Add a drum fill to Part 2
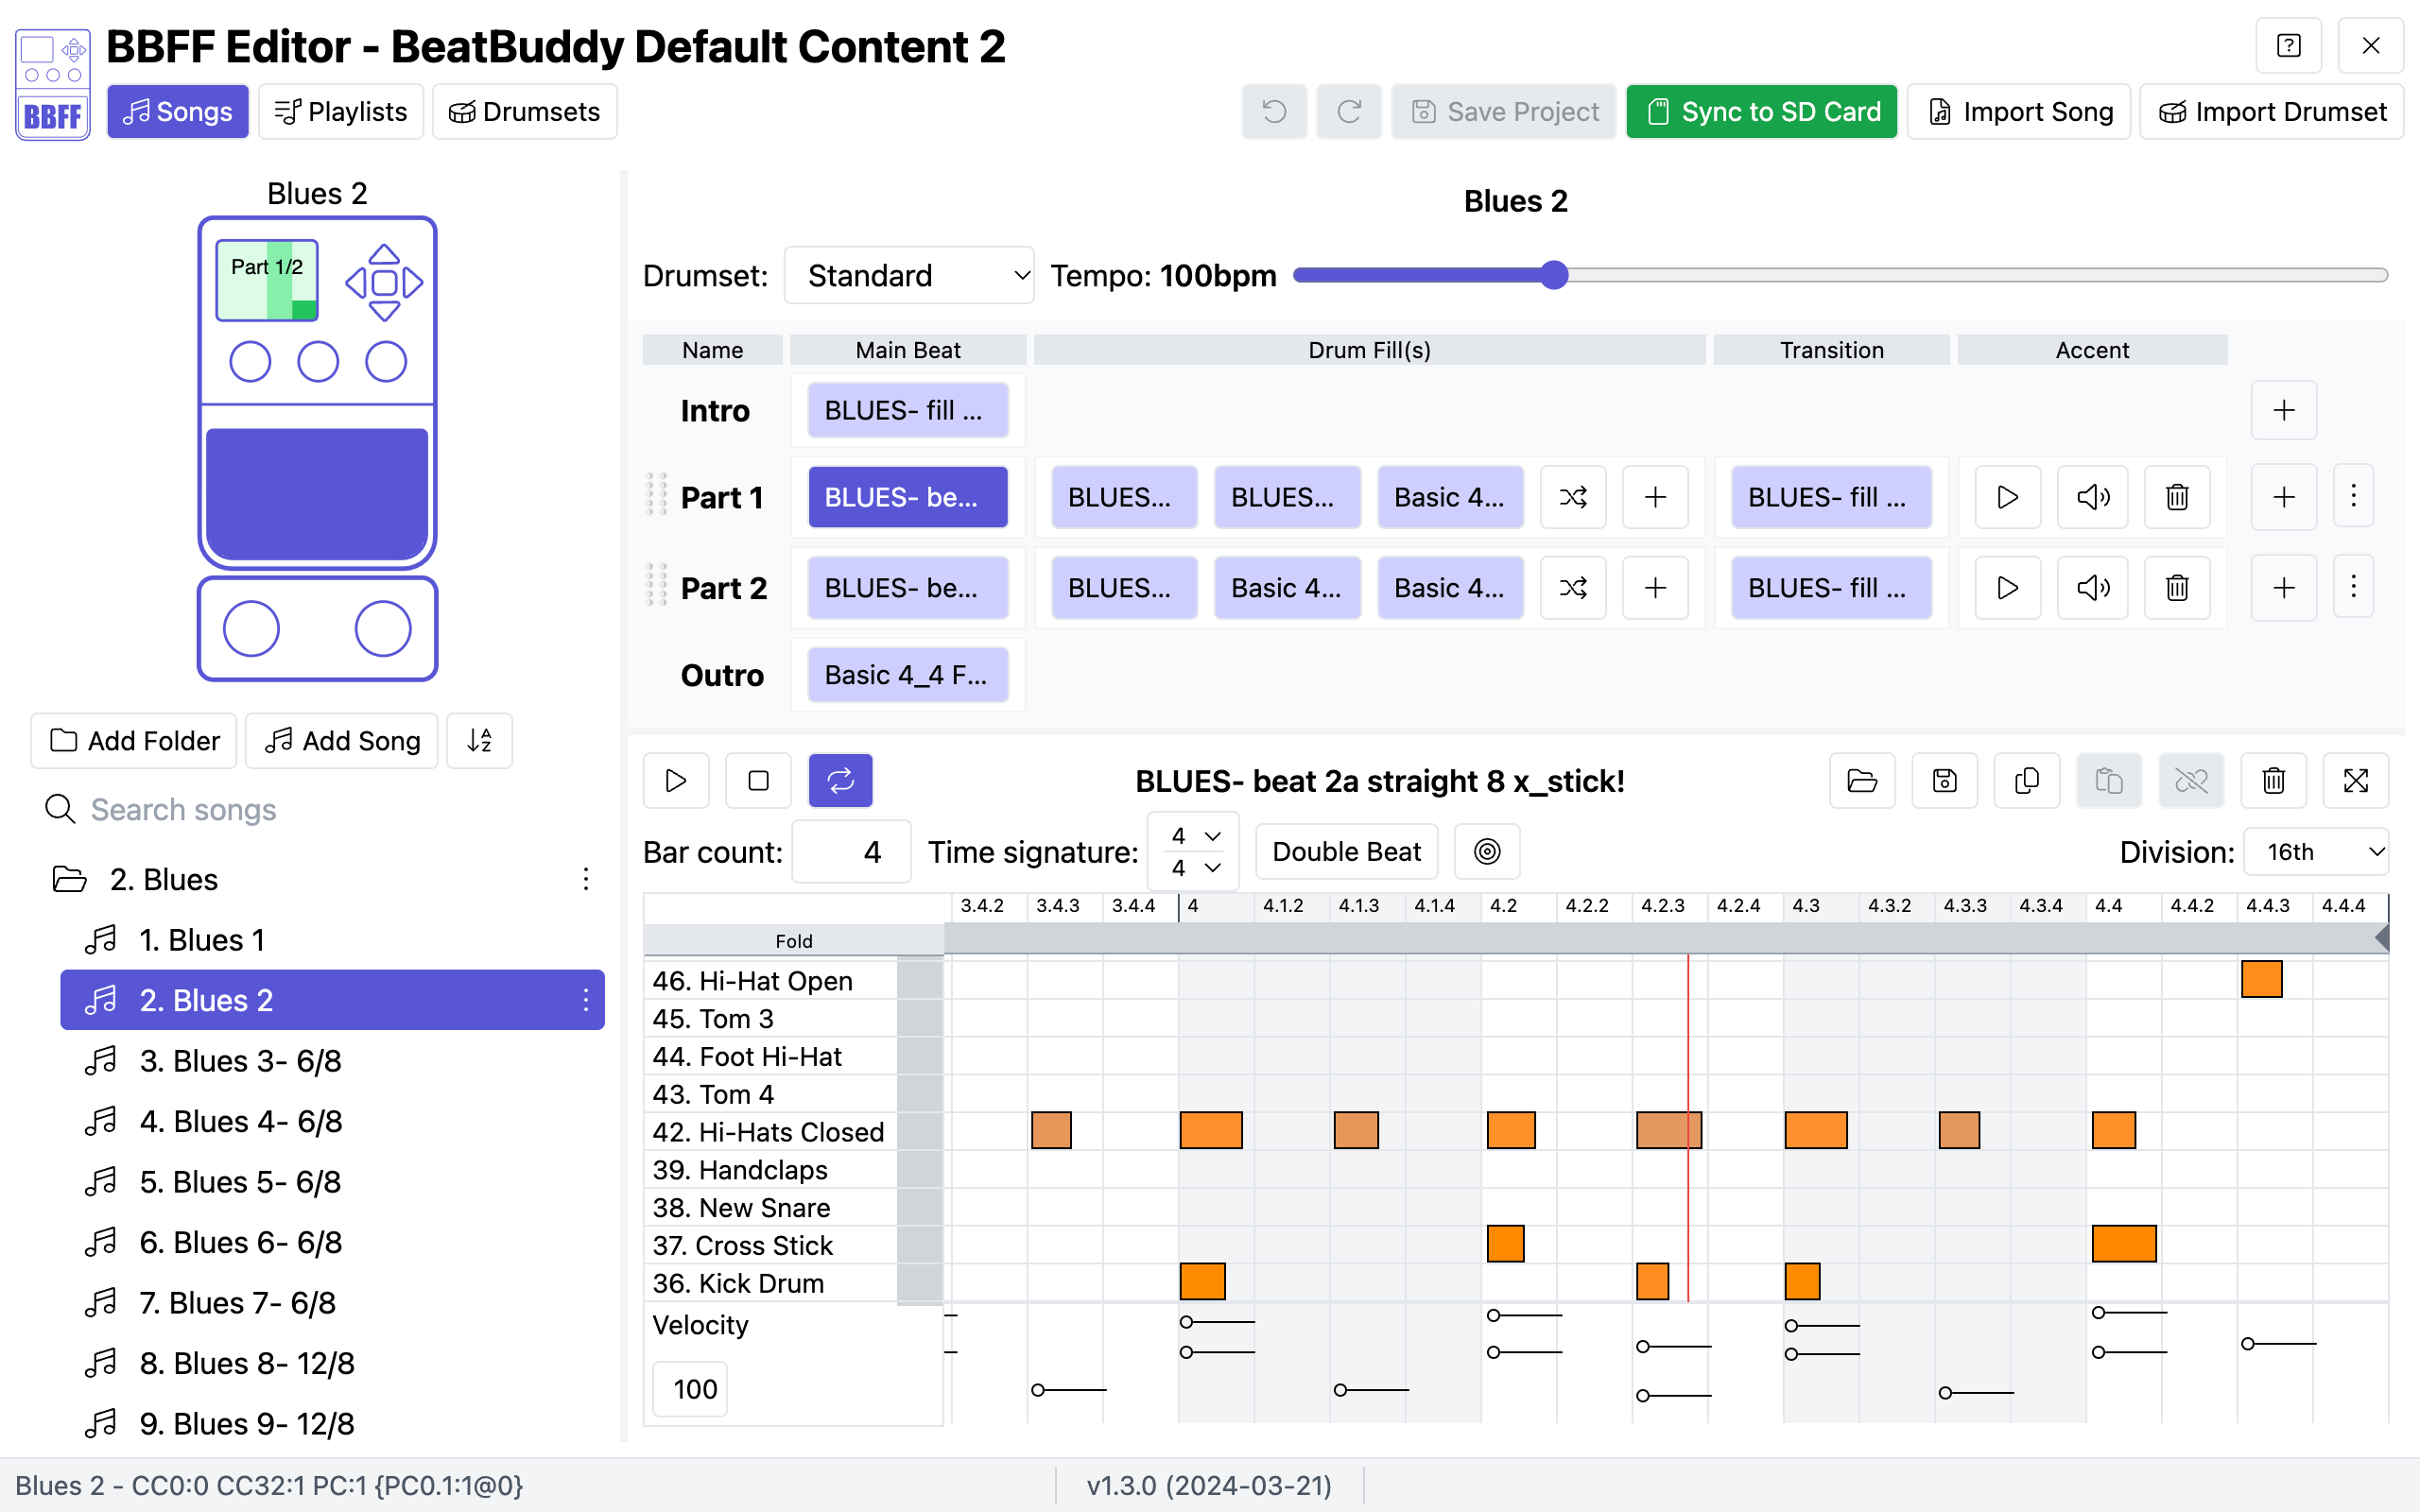This screenshot has width=2420, height=1512. pyautogui.click(x=1655, y=587)
